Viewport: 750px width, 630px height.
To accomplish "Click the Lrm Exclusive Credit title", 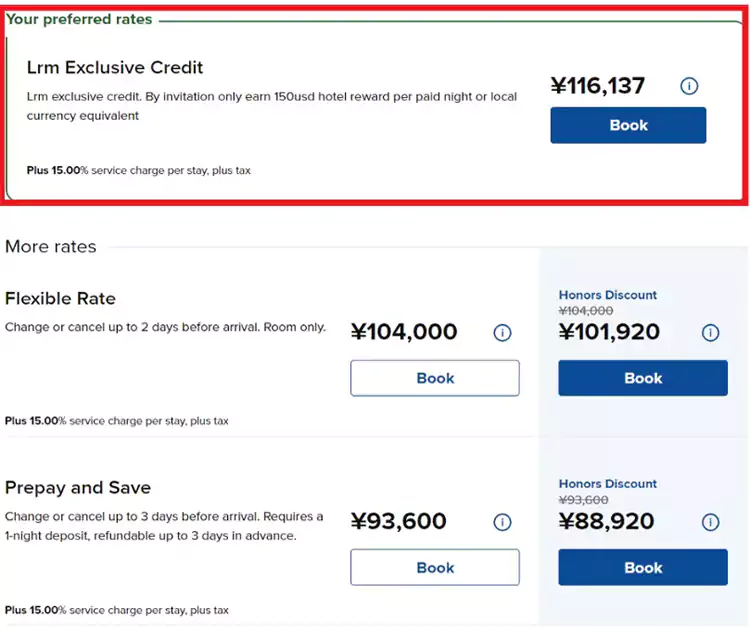I will pos(115,68).
